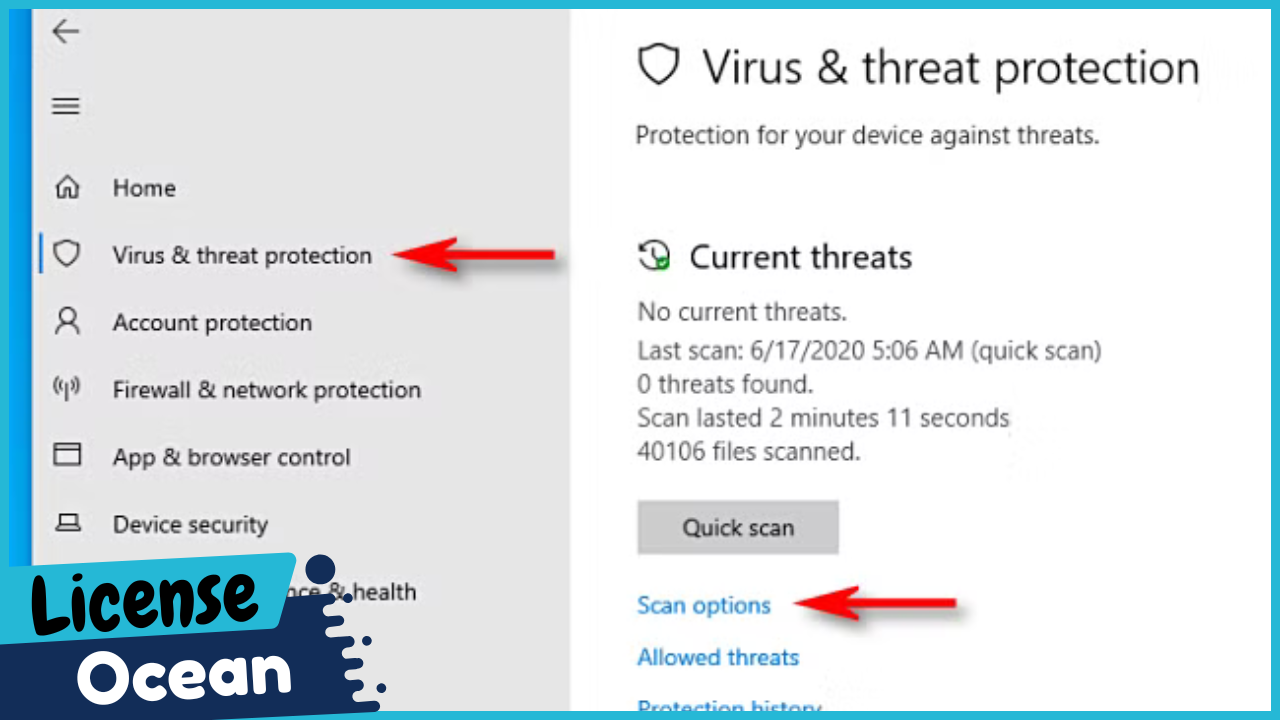Click the Current threats refresh-clock icon

654,256
